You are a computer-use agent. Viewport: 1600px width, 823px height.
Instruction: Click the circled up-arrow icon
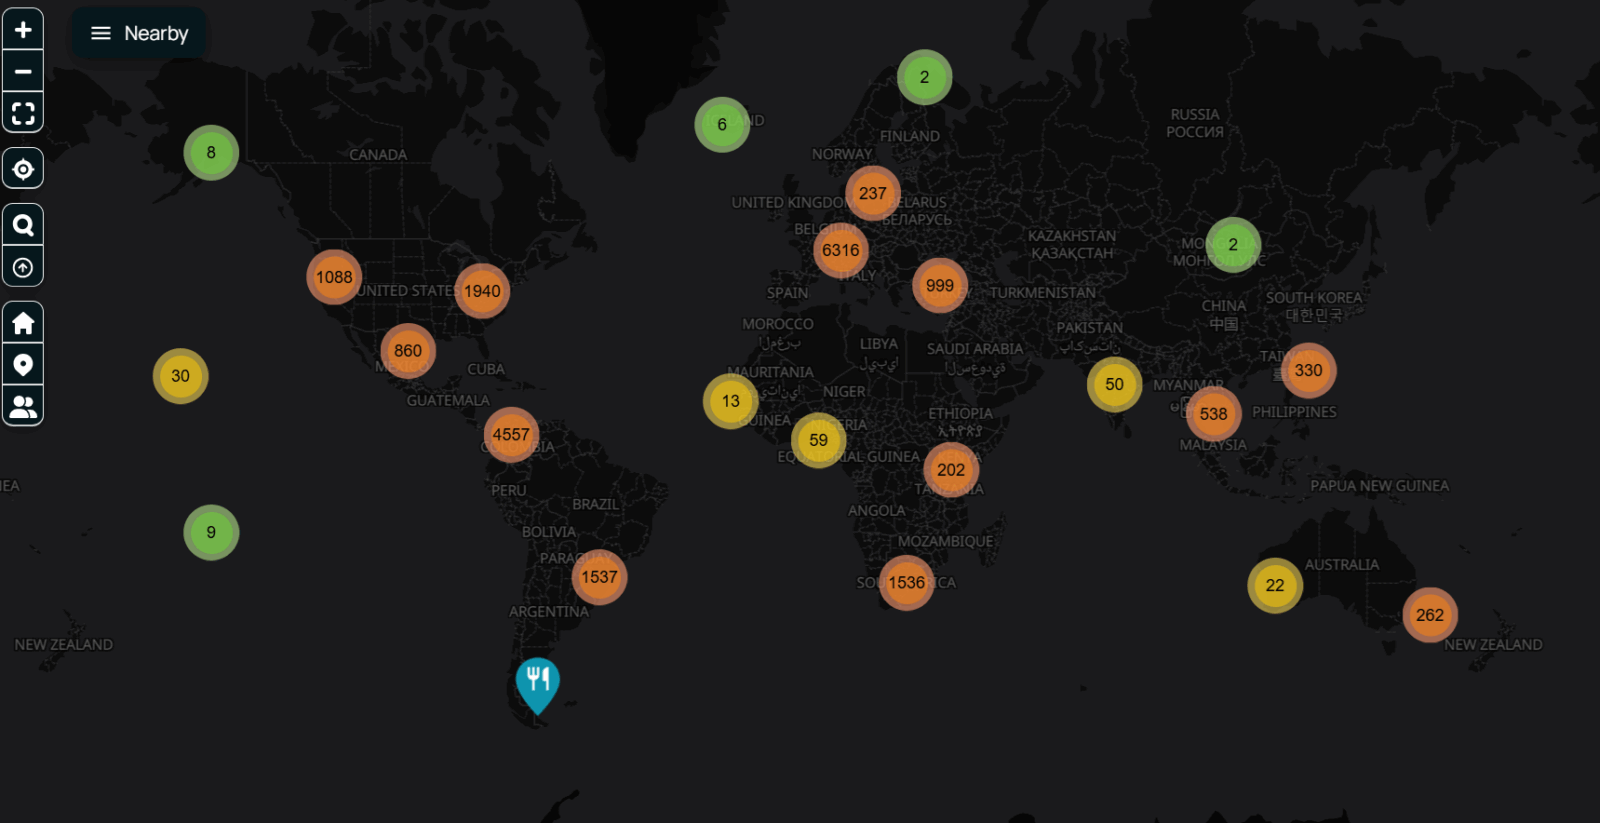[x=23, y=268]
